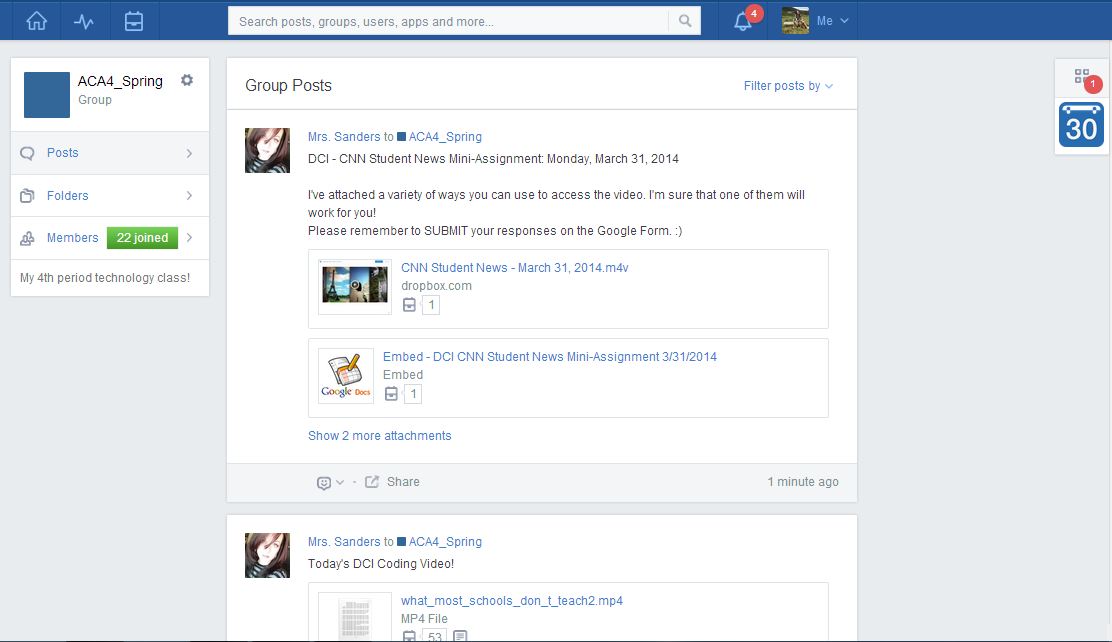Add CNN Student News m4v to library
The image size is (1112, 642).
pyautogui.click(x=409, y=305)
